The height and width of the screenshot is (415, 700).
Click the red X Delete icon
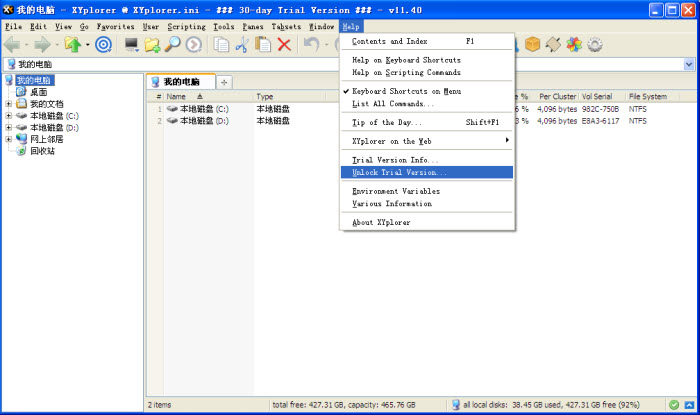pyautogui.click(x=284, y=45)
